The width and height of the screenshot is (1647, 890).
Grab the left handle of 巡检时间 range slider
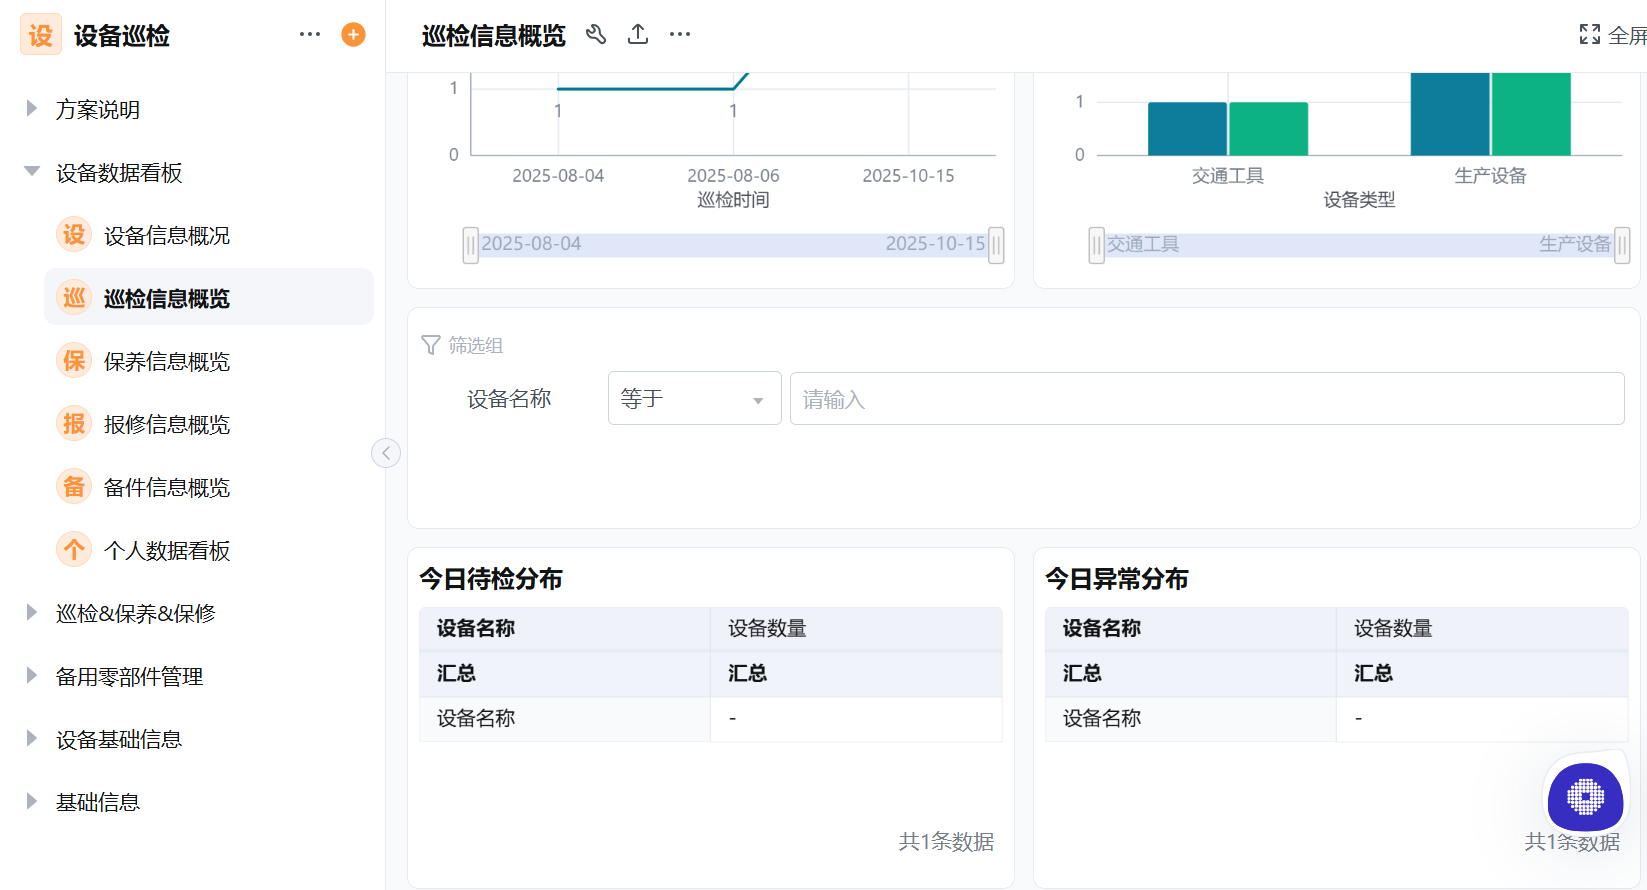[471, 245]
